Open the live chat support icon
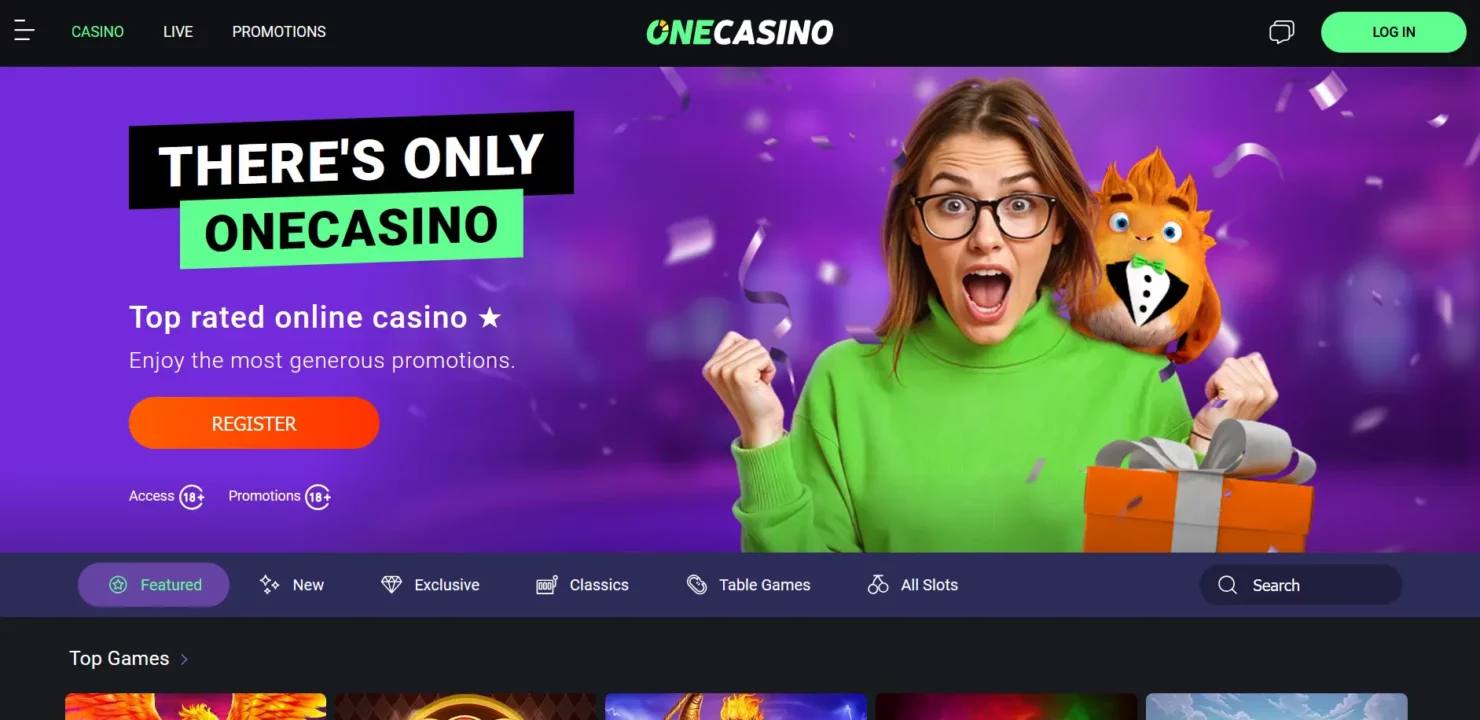 pyautogui.click(x=1281, y=32)
